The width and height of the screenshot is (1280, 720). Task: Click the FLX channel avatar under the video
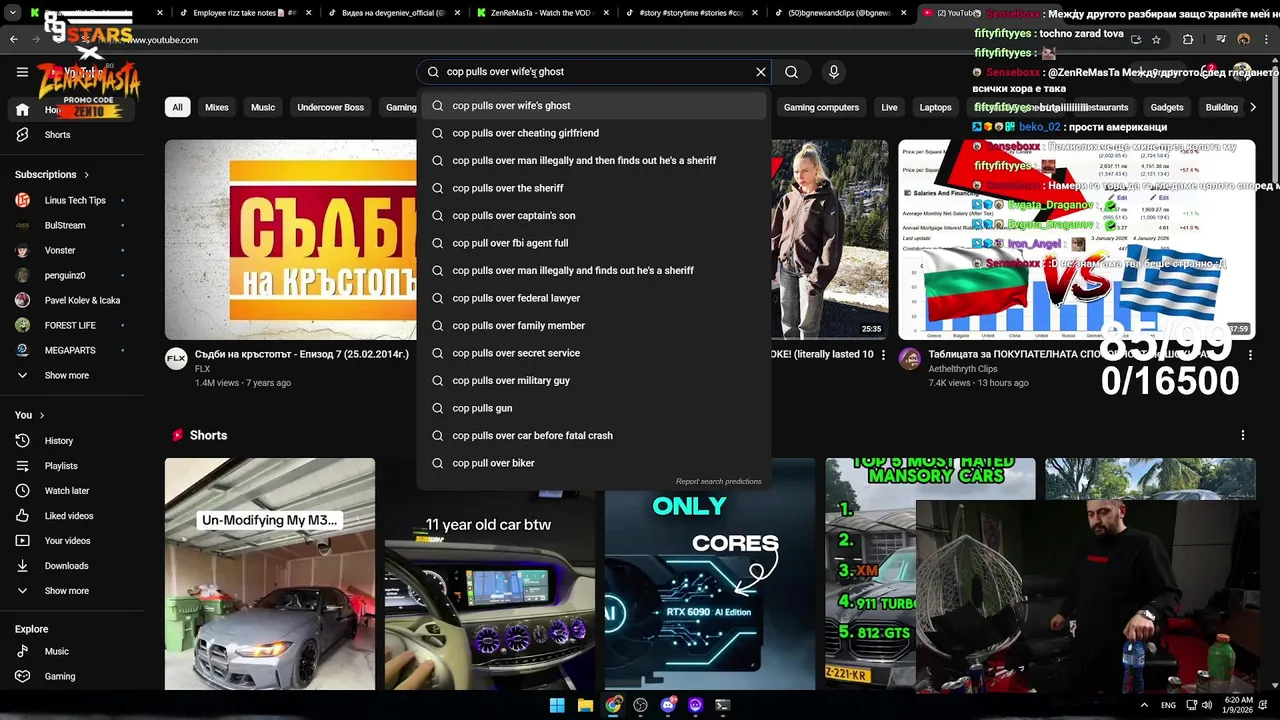(x=176, y=359)
